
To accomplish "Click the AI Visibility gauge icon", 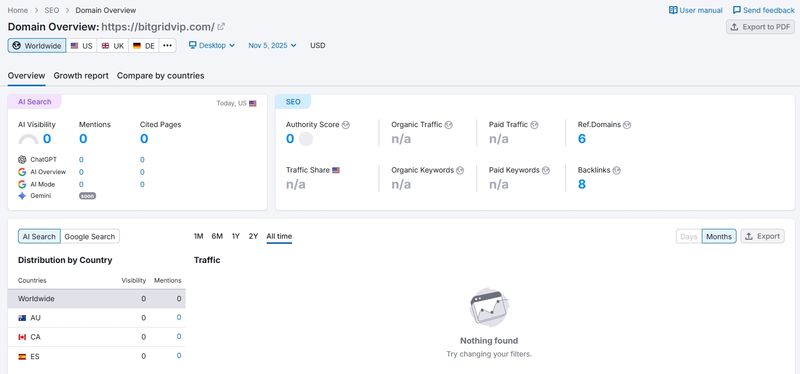I will (x=28, y=139).
